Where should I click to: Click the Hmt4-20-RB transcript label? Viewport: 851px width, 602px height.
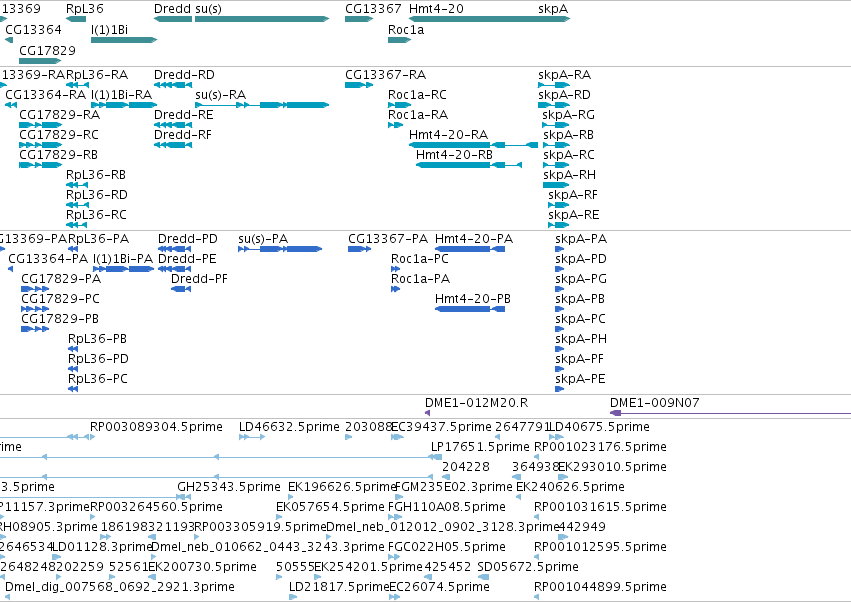coord(454,155)
